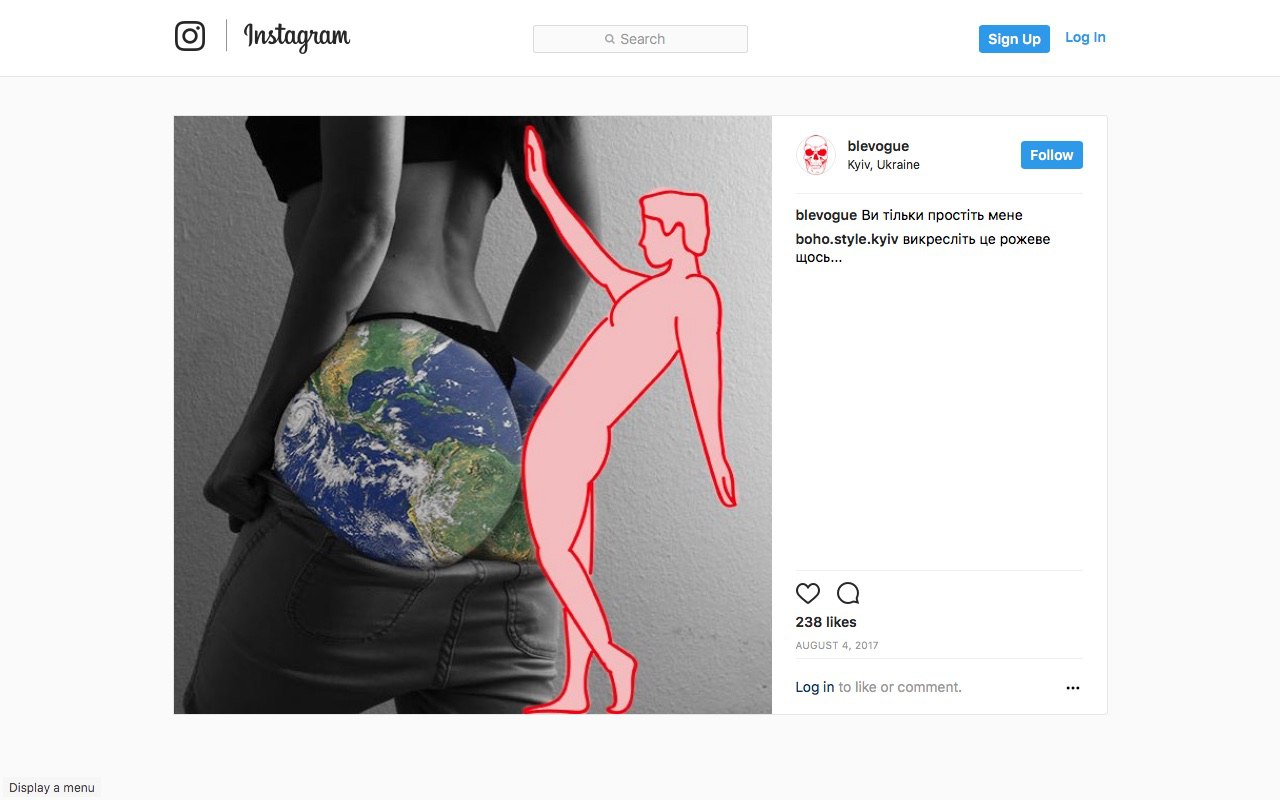Open blevogue username beside the avatar

click(878, 146)
